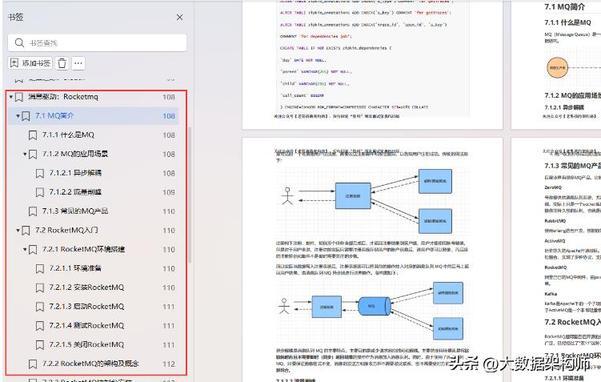Close the bookmarks panel

[x=179, y=17]
